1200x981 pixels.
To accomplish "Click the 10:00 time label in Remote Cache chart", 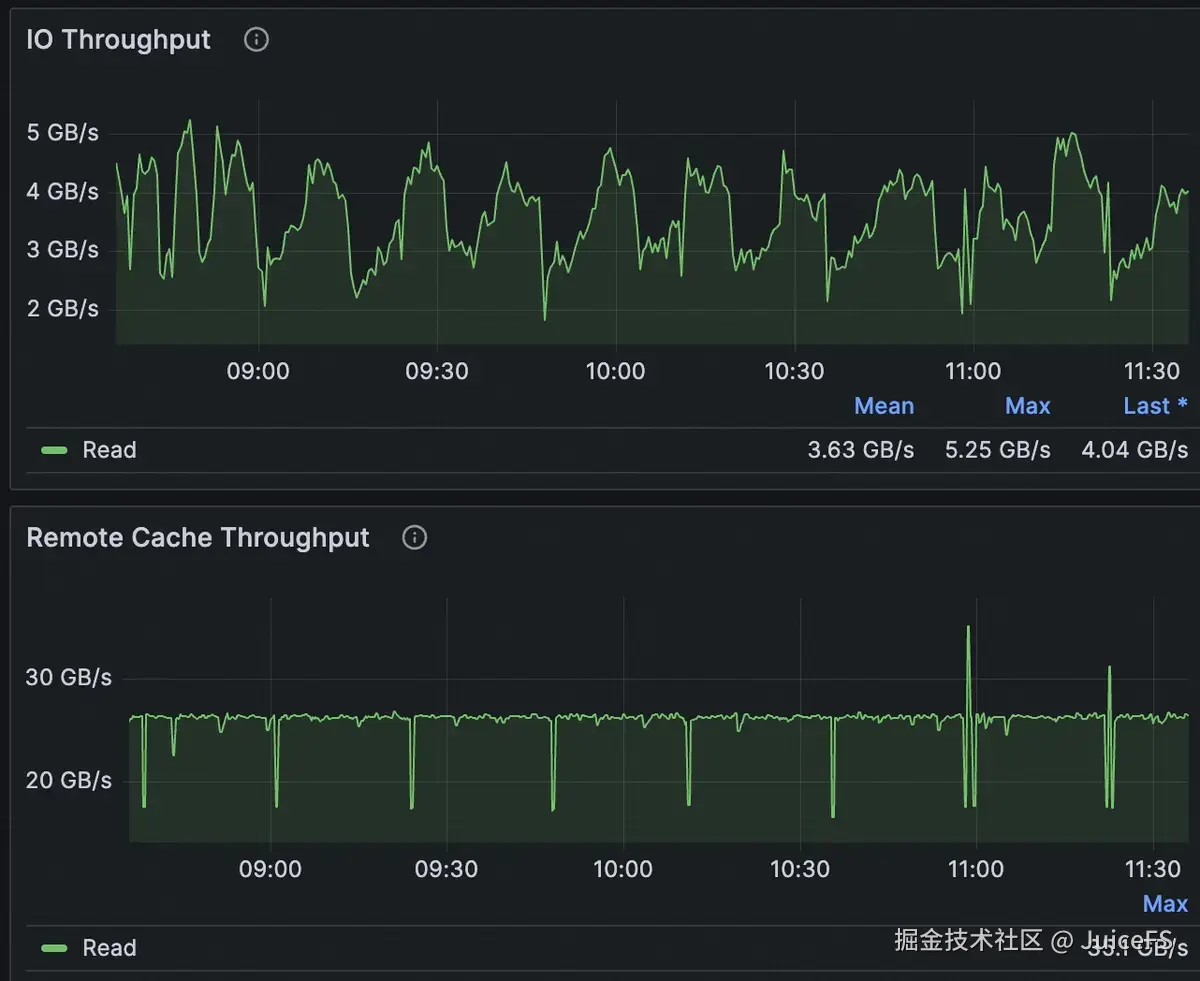I will [x=623, y=869].
